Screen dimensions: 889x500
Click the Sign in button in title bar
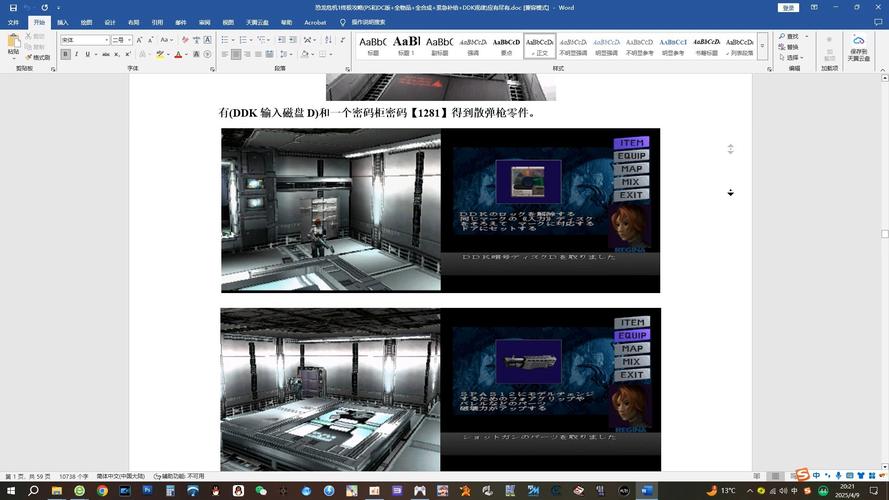coord(788,7)
